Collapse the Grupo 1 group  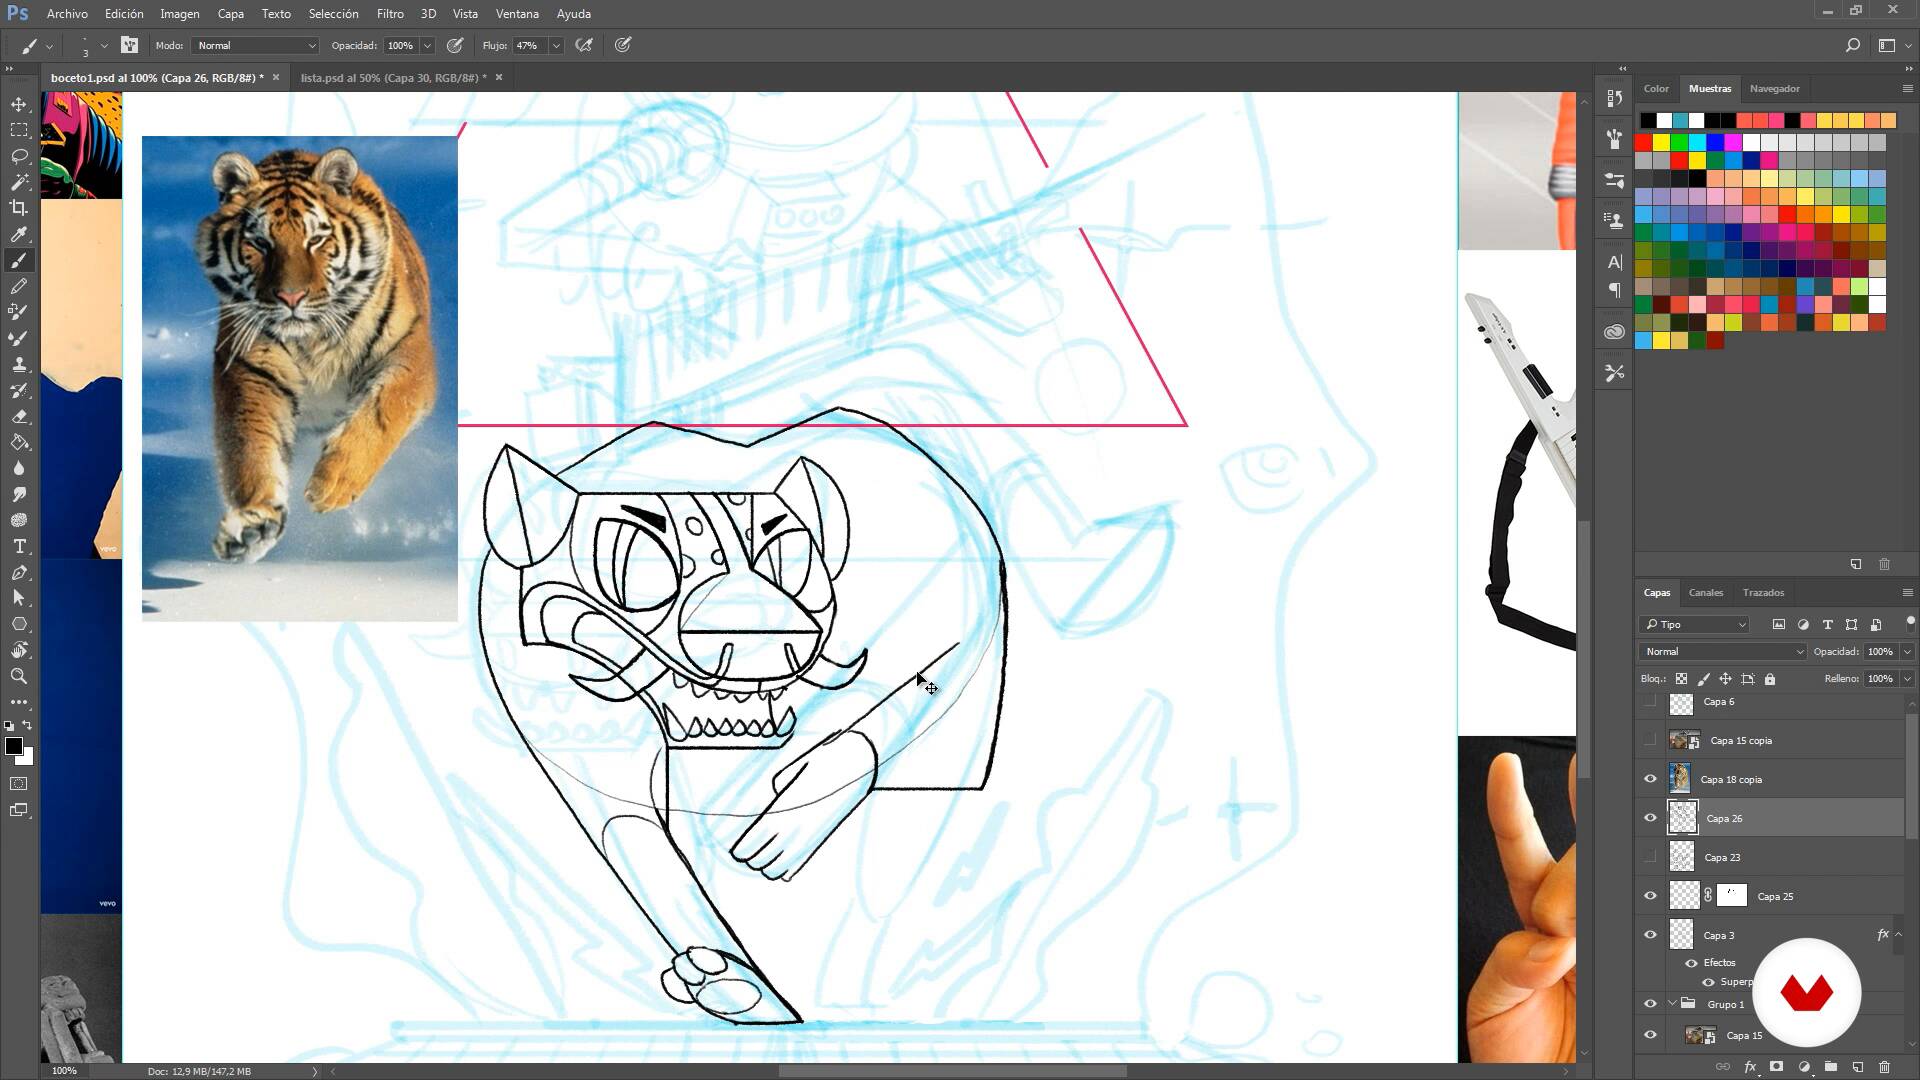click(x=1672, y=1004)
